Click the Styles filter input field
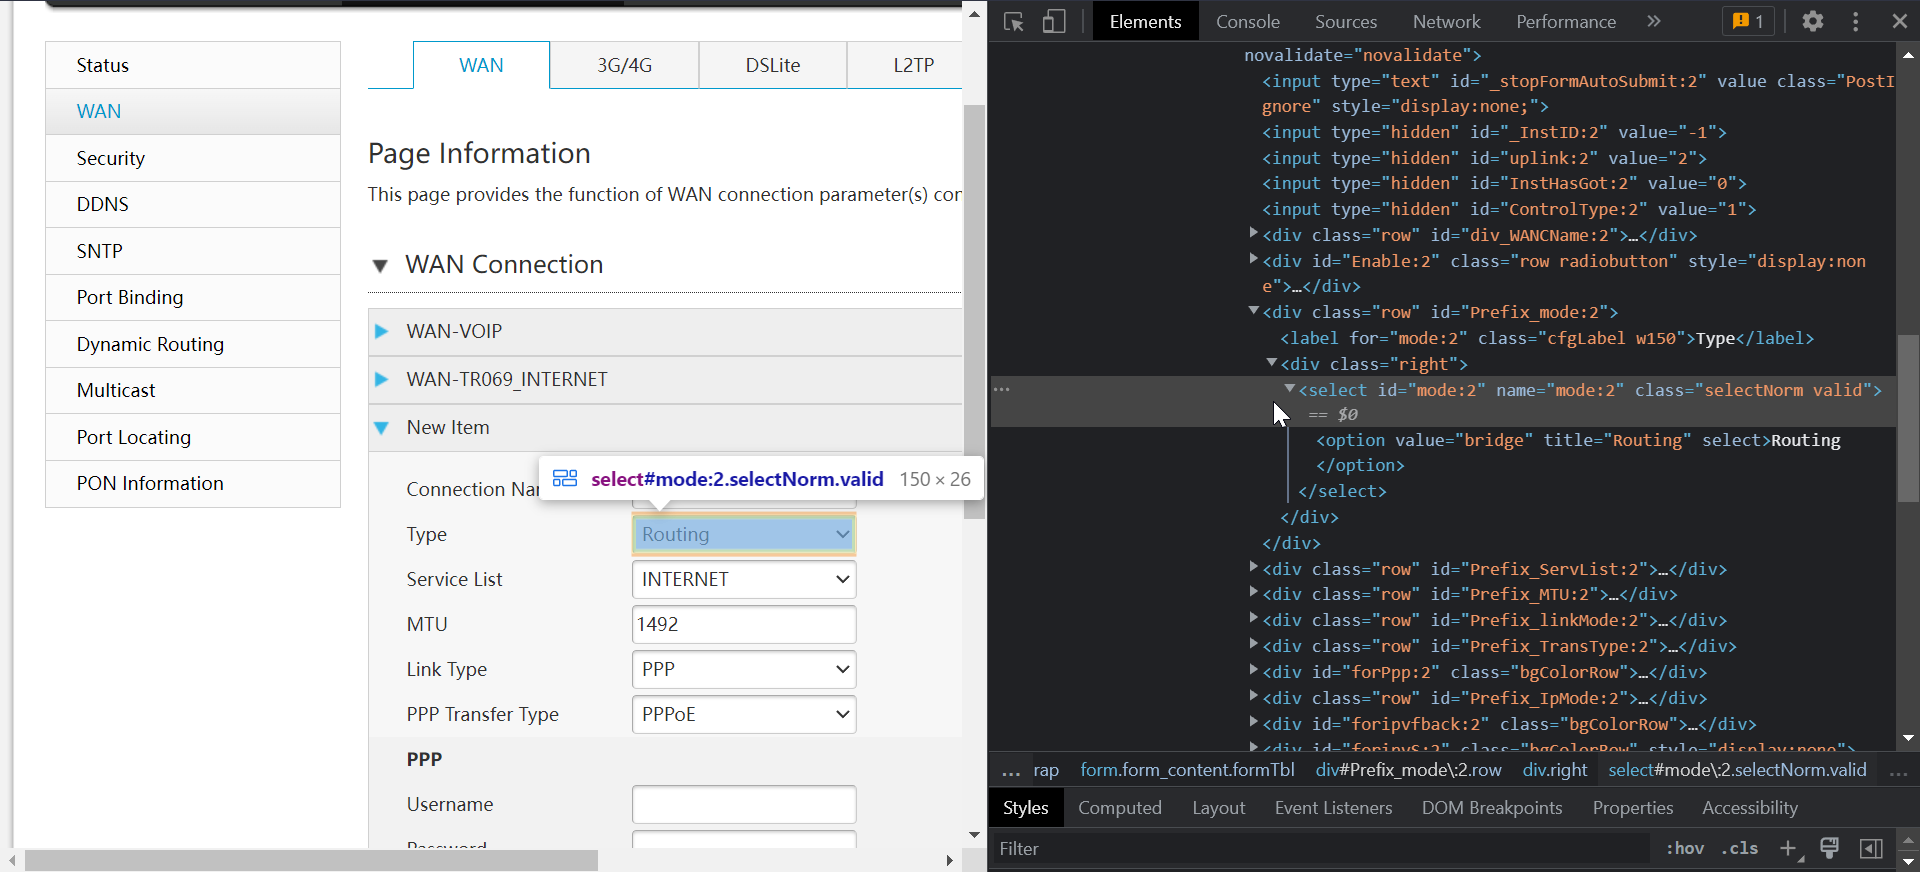Viewport: 1920px width, 872px height. pos(1320,849)
